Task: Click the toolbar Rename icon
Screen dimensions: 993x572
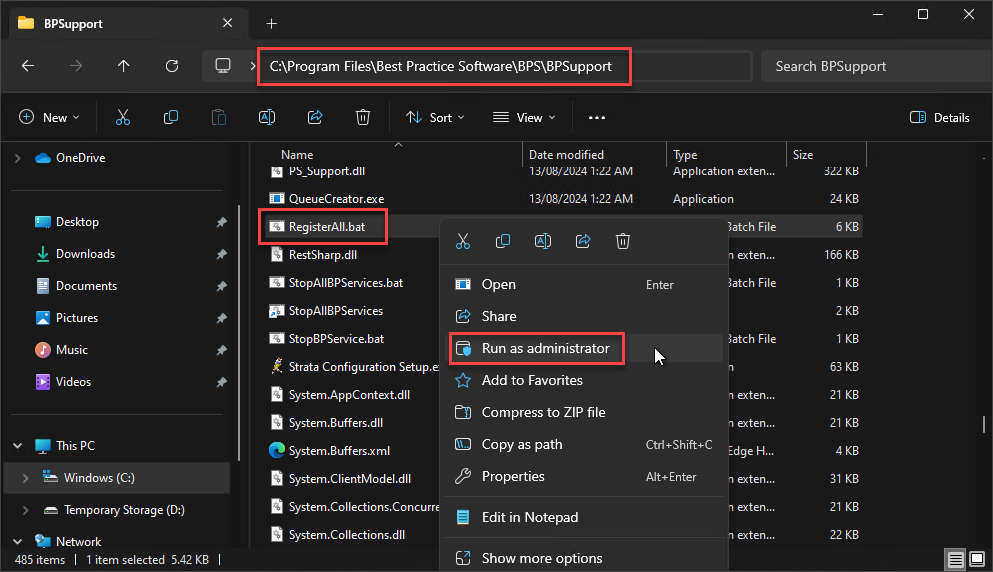Action: coord(267,117)
